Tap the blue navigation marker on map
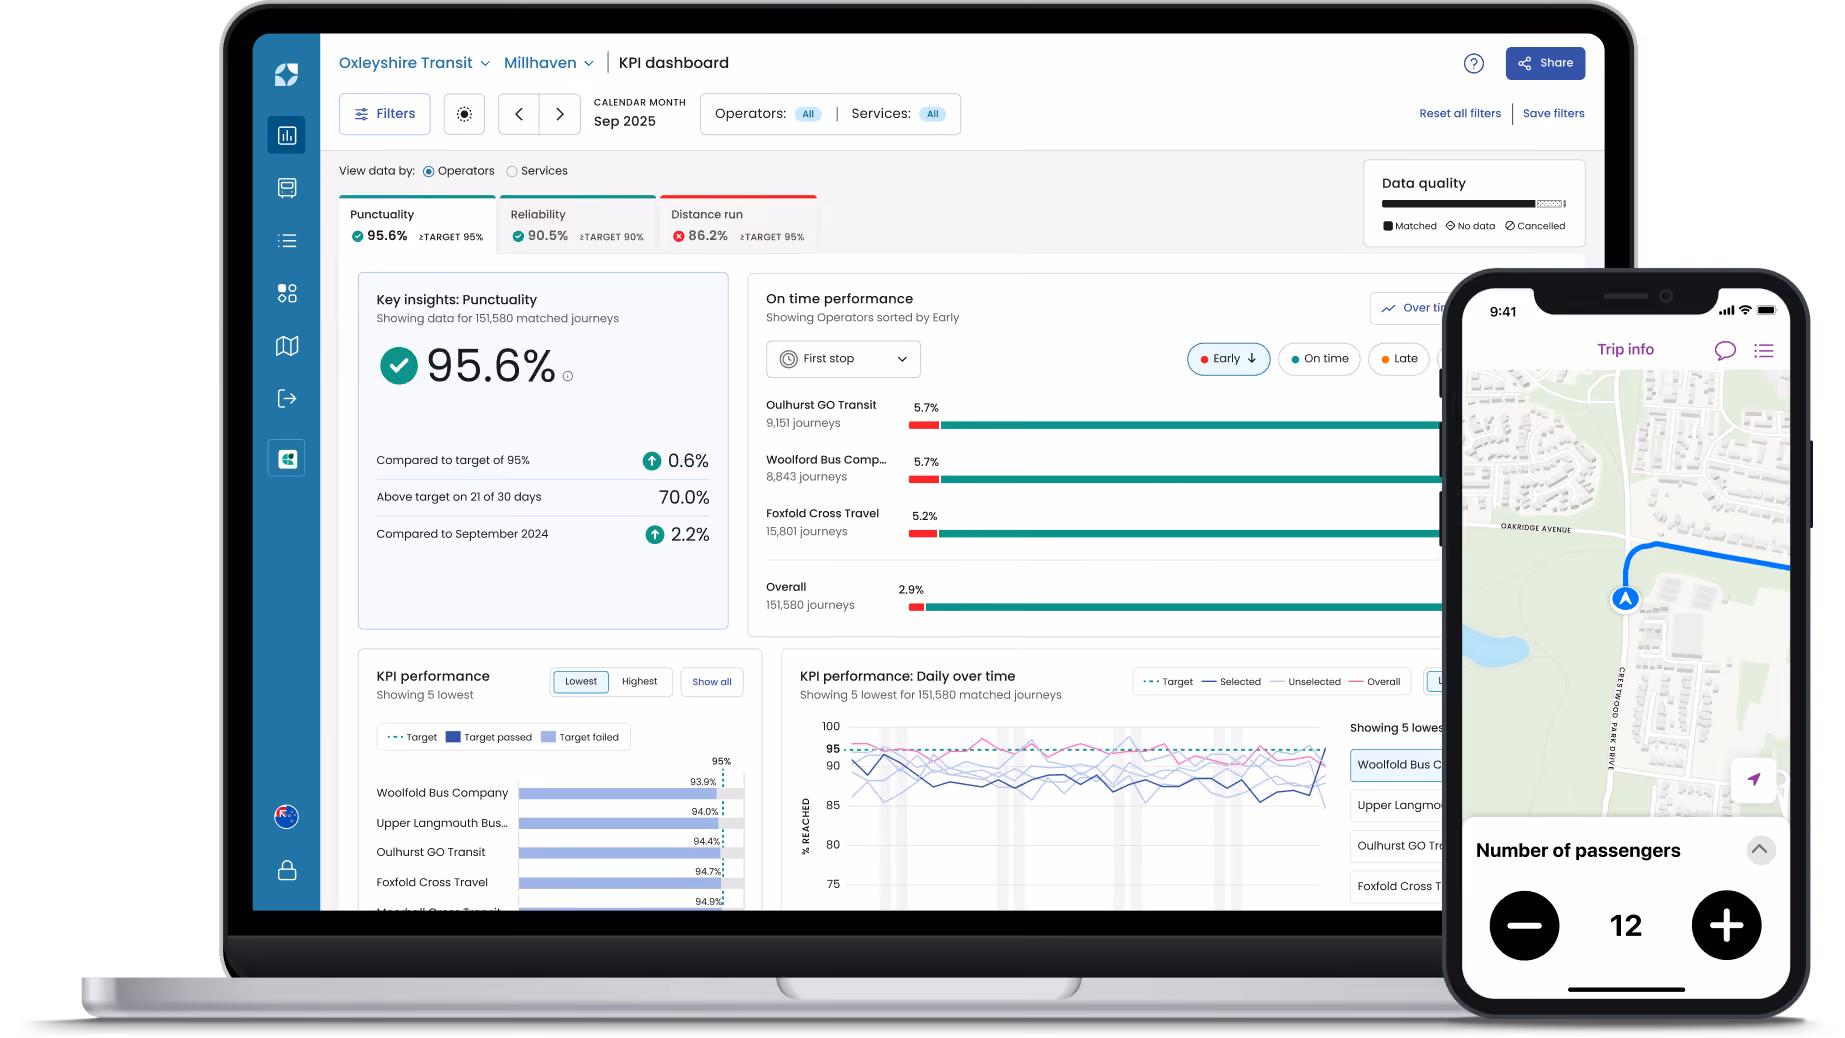This screenshot has width=1845, height=1038. (x=1625, y=599)
